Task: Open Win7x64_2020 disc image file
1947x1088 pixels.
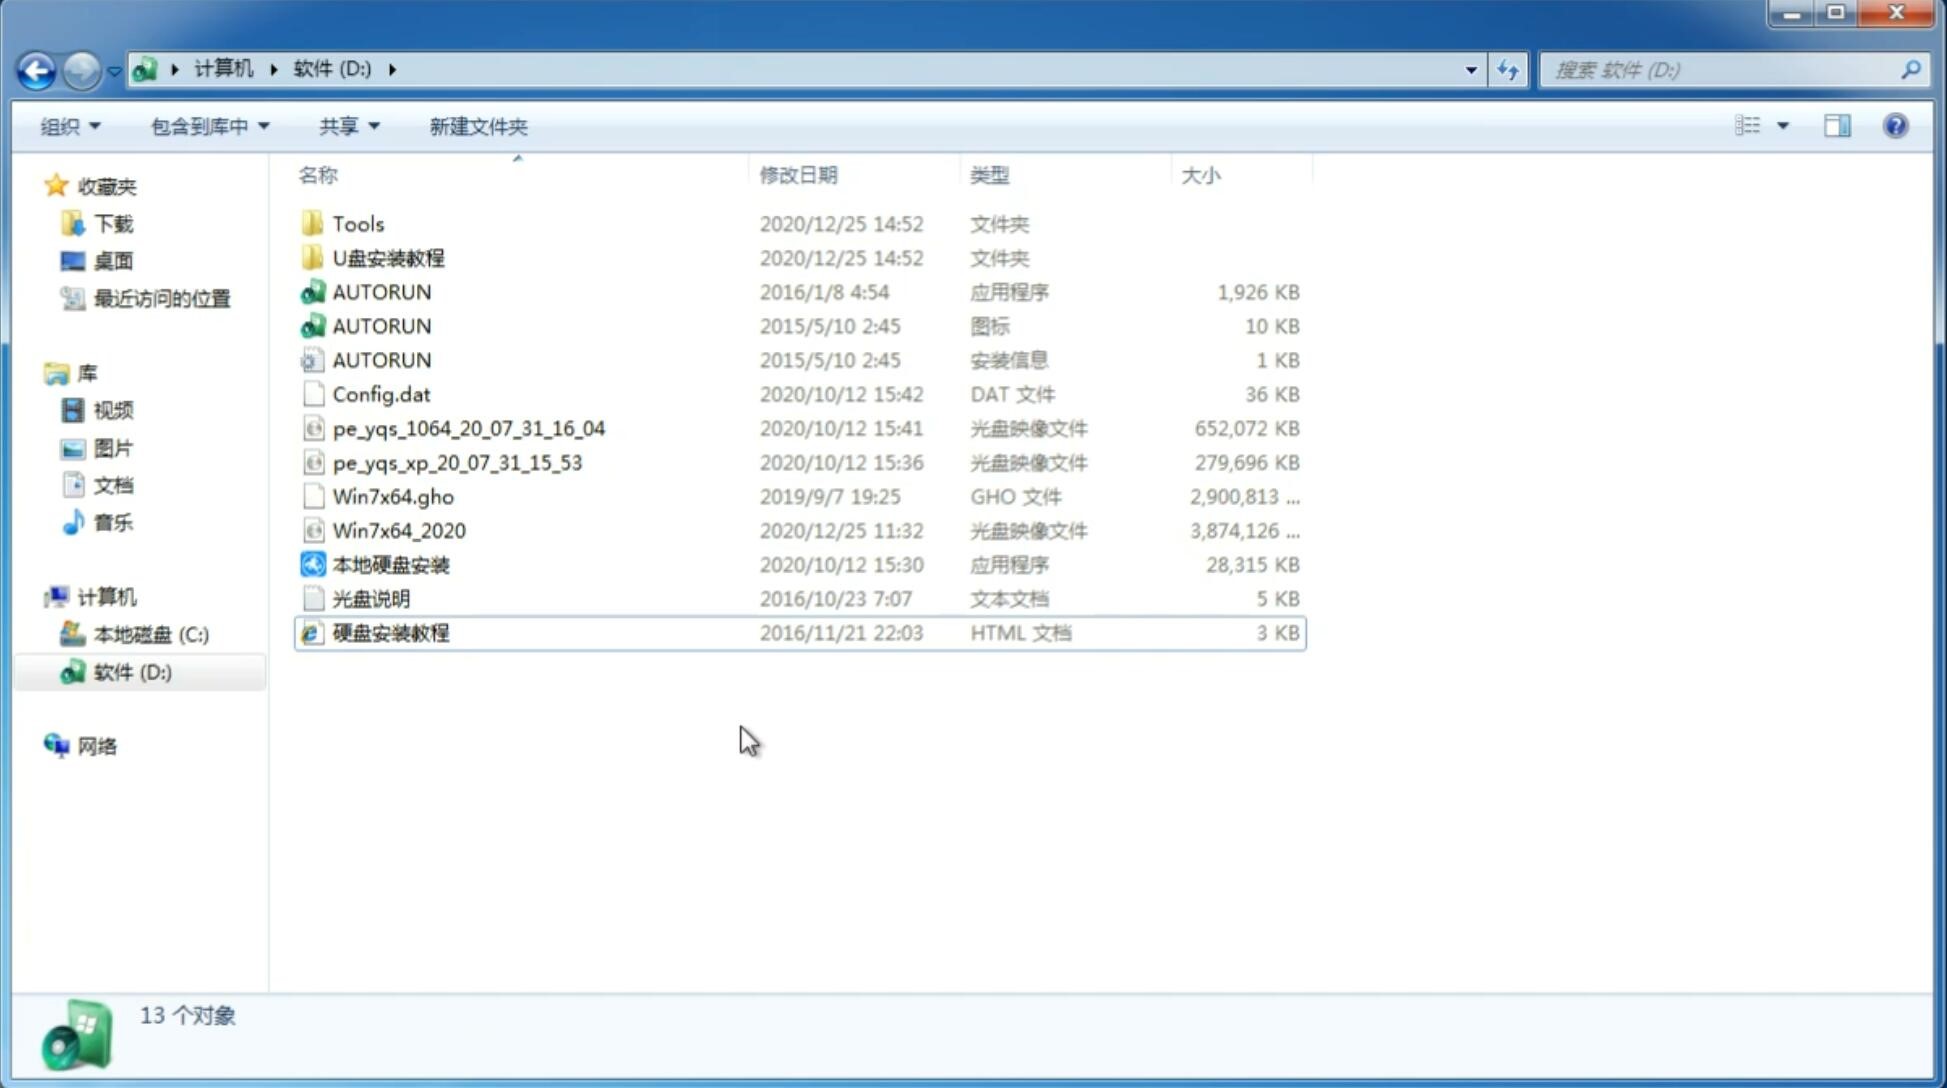Action: click(x=398, y=531)
